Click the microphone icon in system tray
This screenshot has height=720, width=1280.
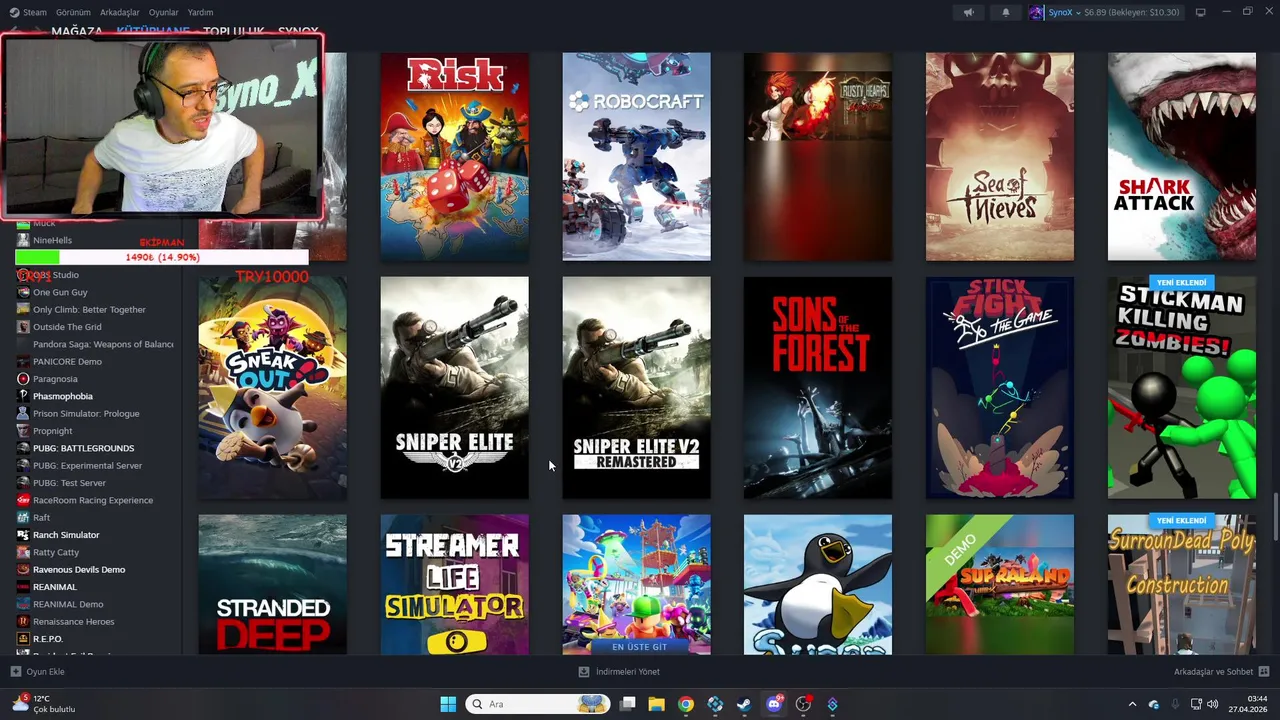(1175, 704)
